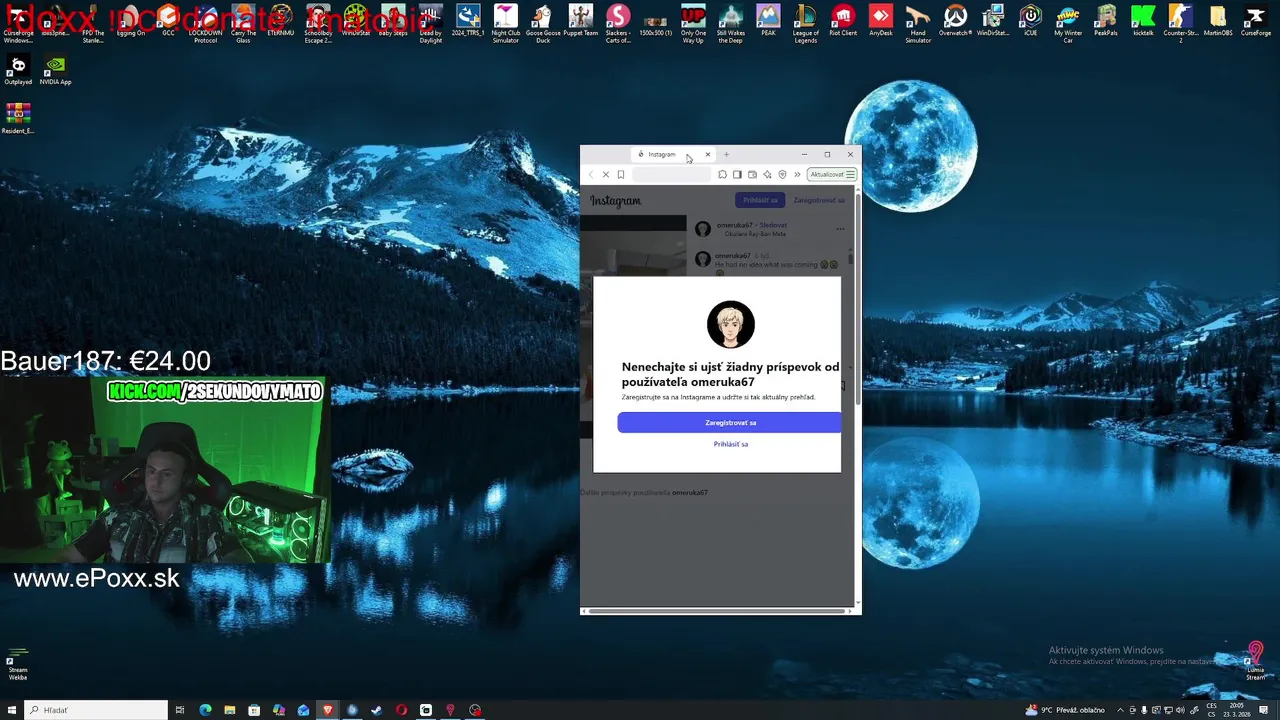Stop page loading with the X icon
This screenshot has width=1280, height=720.
click(605, 174)
